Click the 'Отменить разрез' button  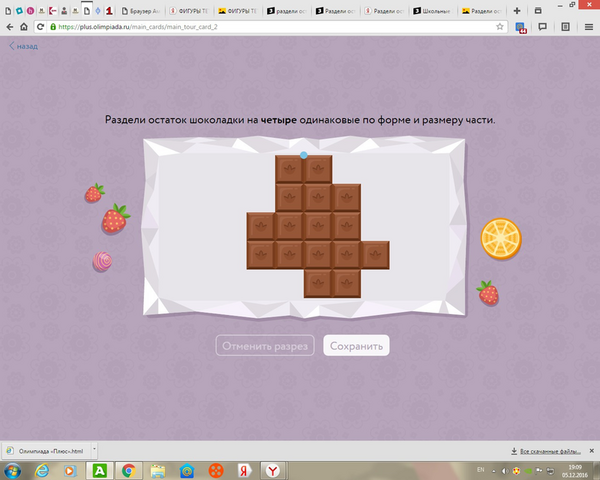[x=265, y=346]
